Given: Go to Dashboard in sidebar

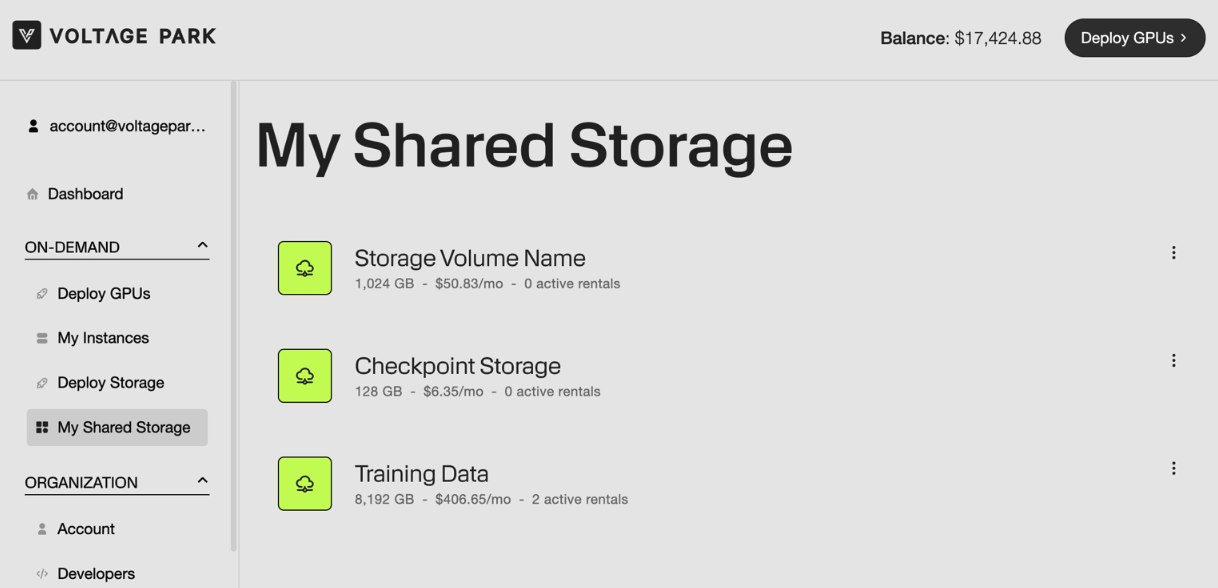Looking at the screenshot, I should click(85, 194).
